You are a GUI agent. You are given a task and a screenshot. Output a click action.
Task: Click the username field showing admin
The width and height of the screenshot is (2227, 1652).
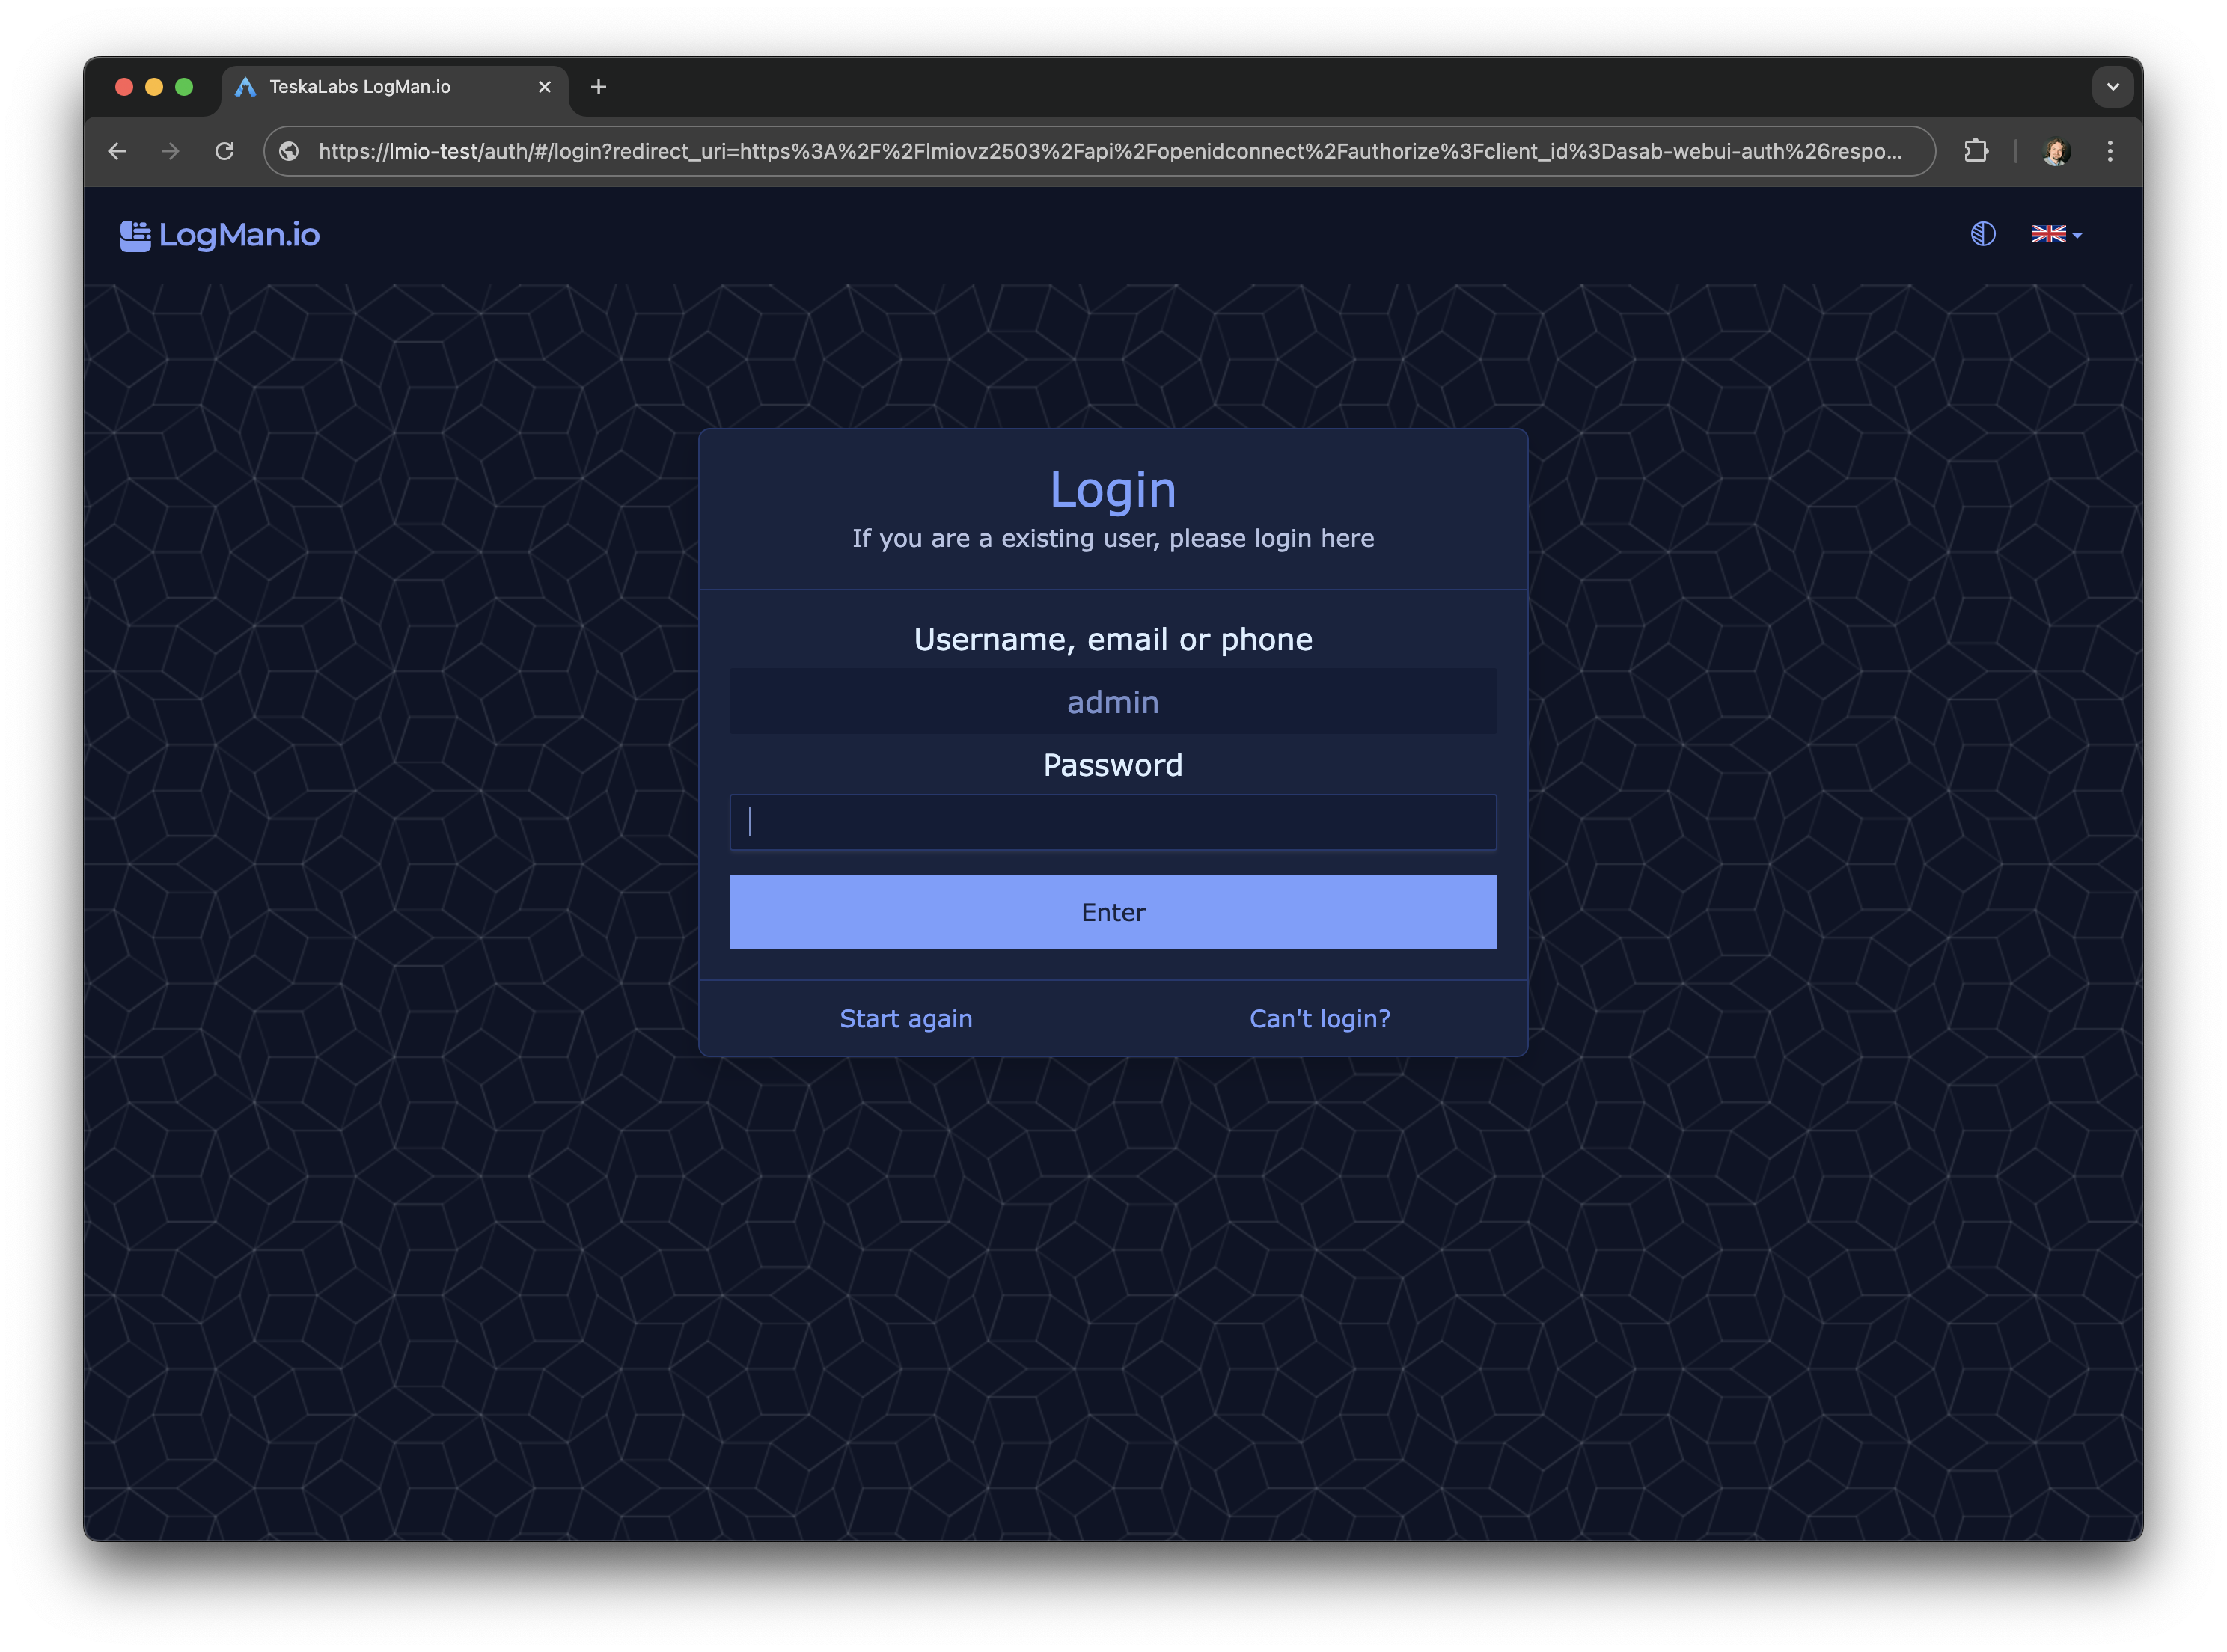[1112, 702]
